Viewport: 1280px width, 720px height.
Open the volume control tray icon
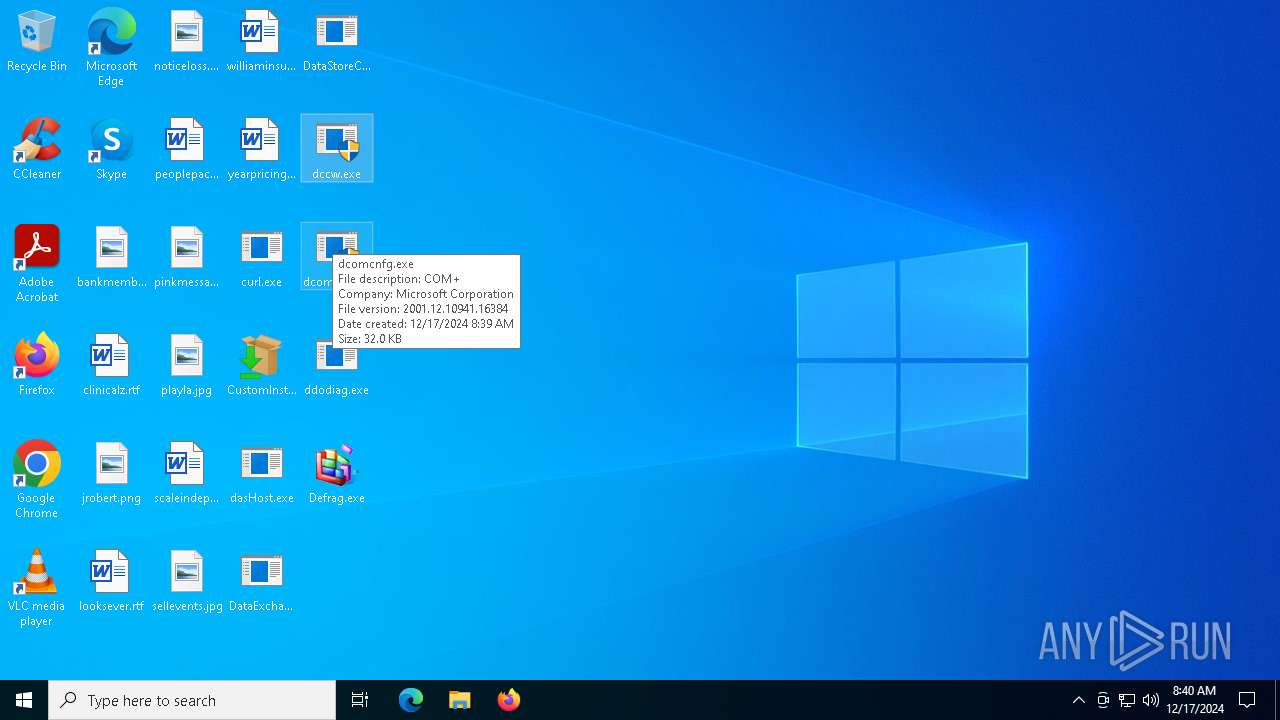tap(1151, 700)
